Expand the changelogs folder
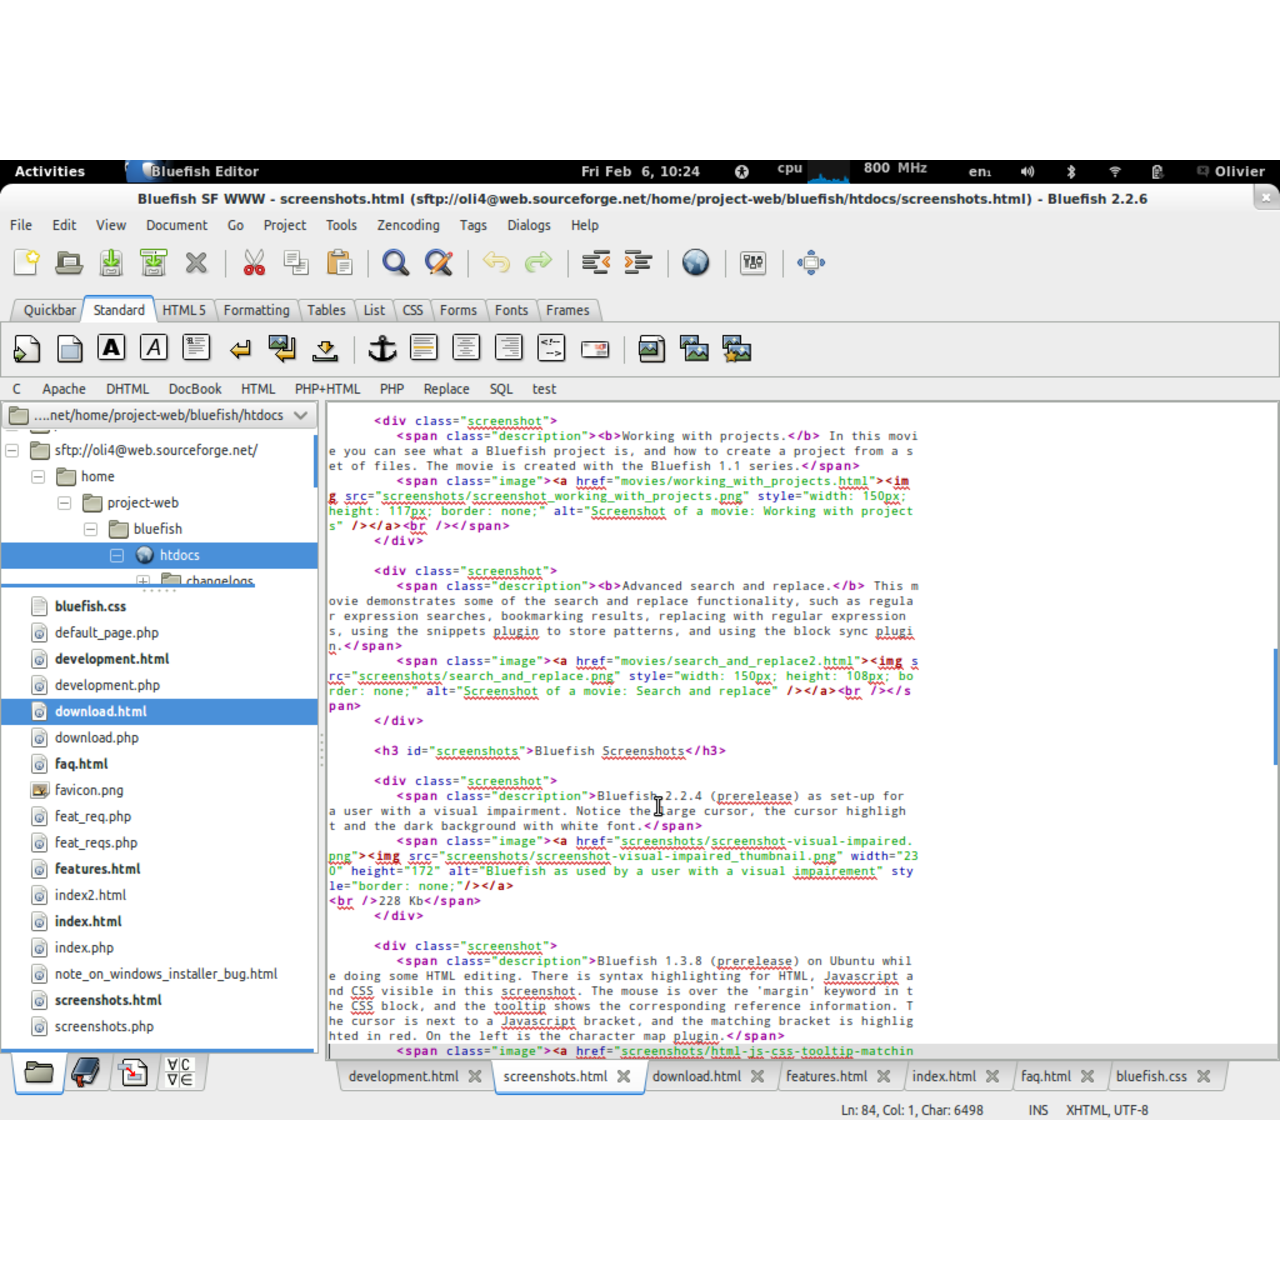Screen dimensions: 1280x1280 coord(142,580)
